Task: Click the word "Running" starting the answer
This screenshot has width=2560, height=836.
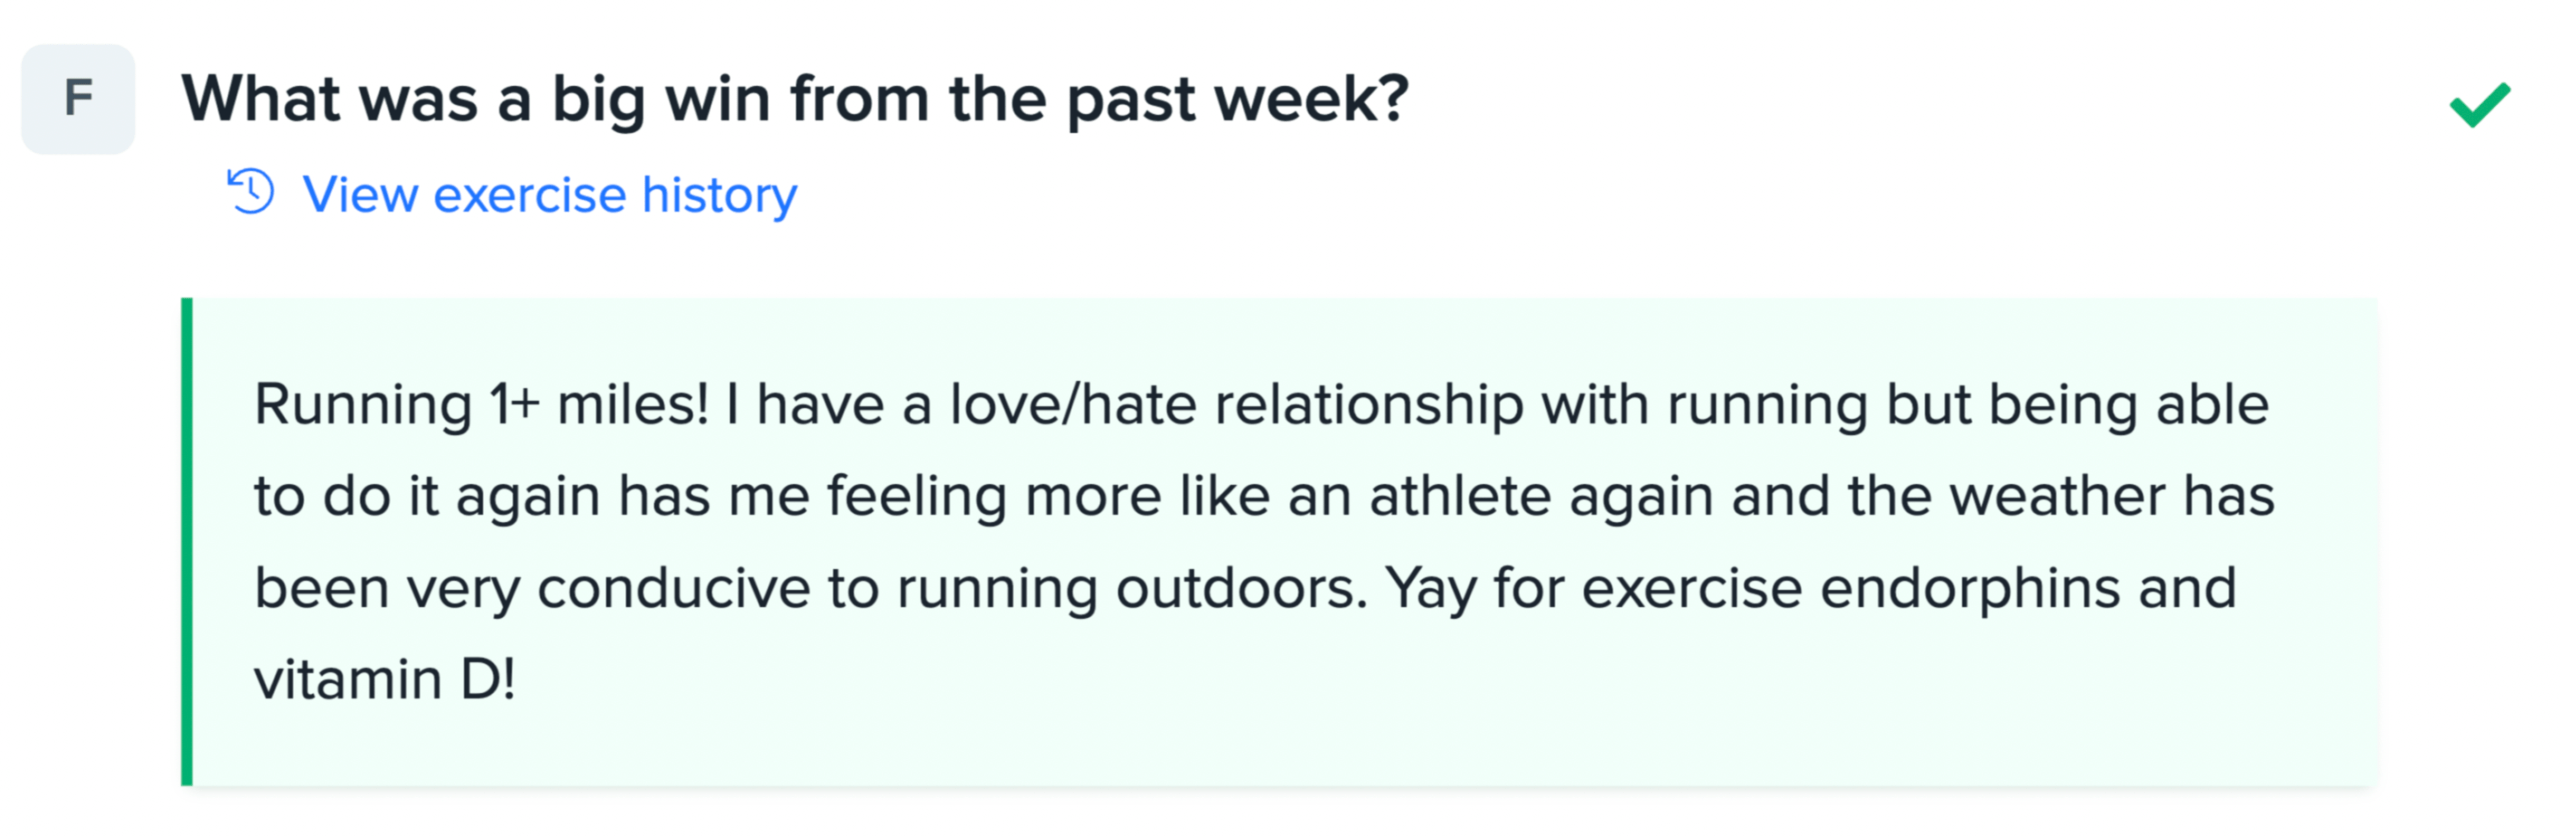Action: pyautogui.click(x=363, y=405)
